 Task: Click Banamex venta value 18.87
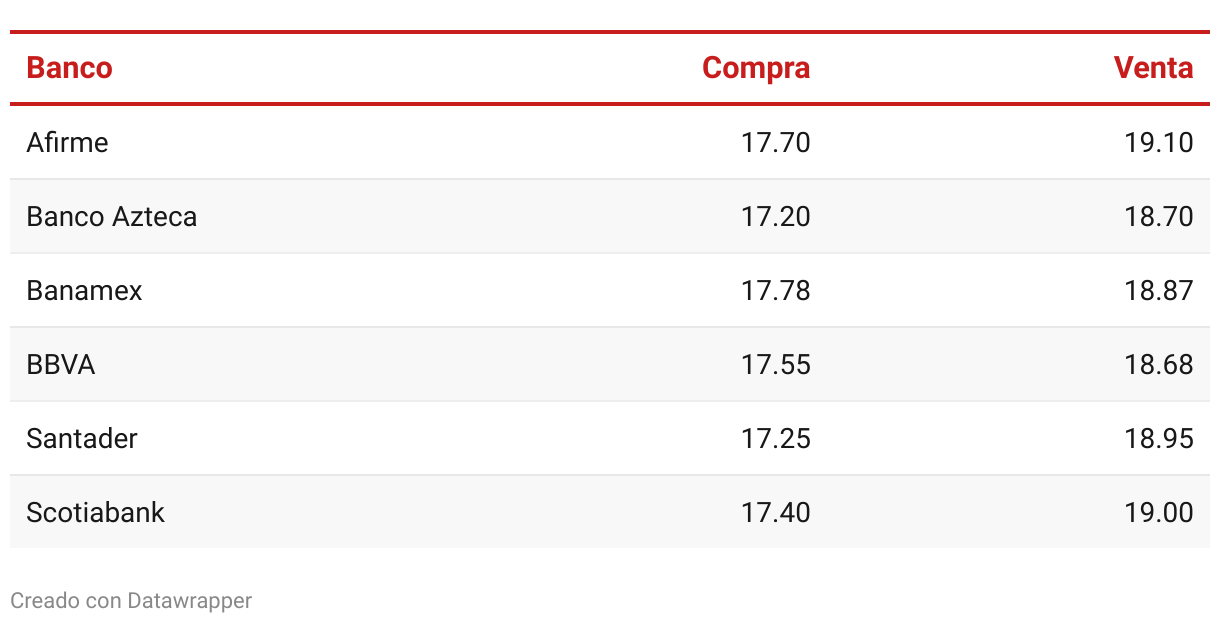click(x=1159, y=291)
